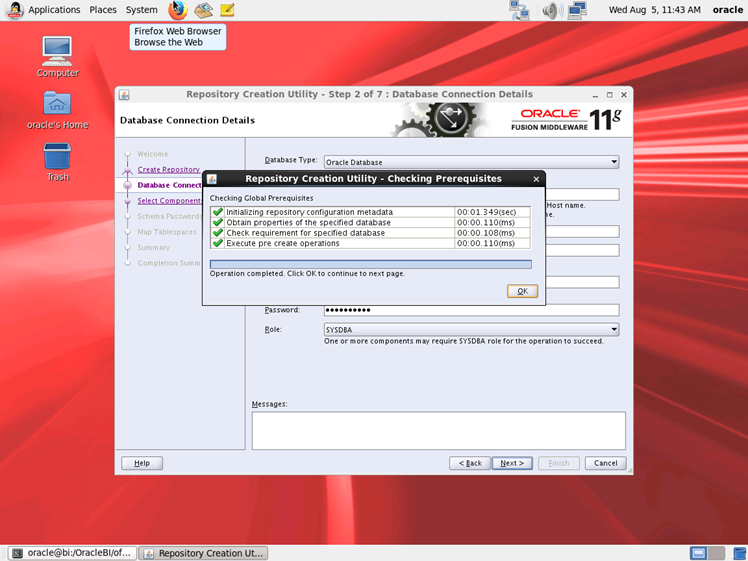Open the notes editor icon in top panel
748x561 pixels.
point(228,10)
